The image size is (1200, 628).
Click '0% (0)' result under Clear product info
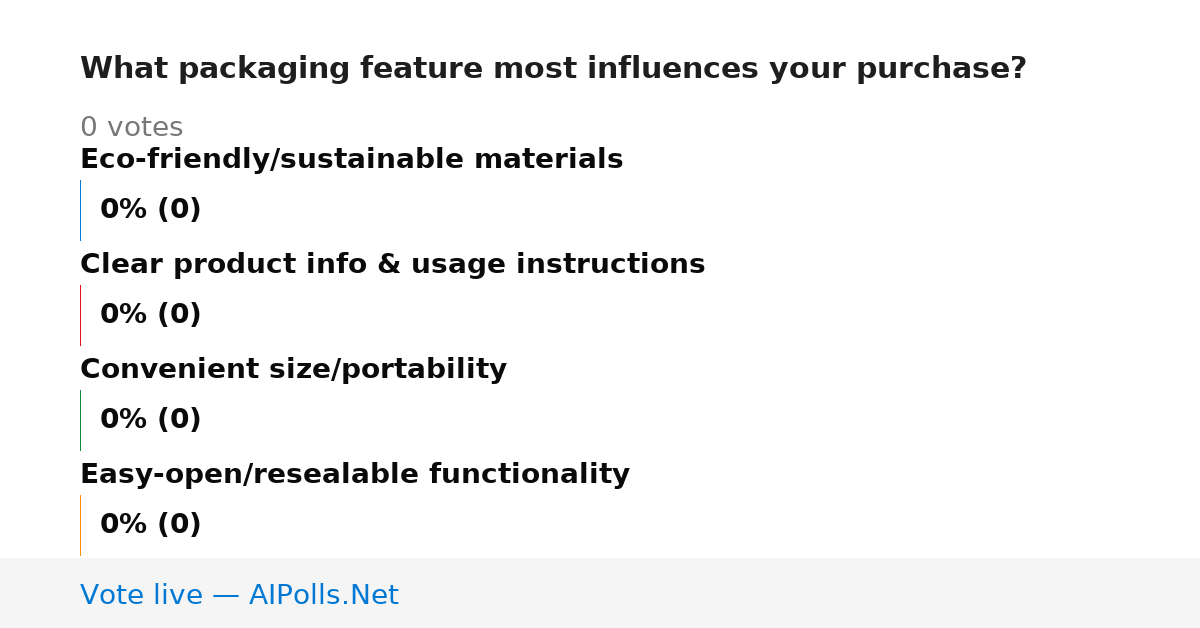(150, 315)
